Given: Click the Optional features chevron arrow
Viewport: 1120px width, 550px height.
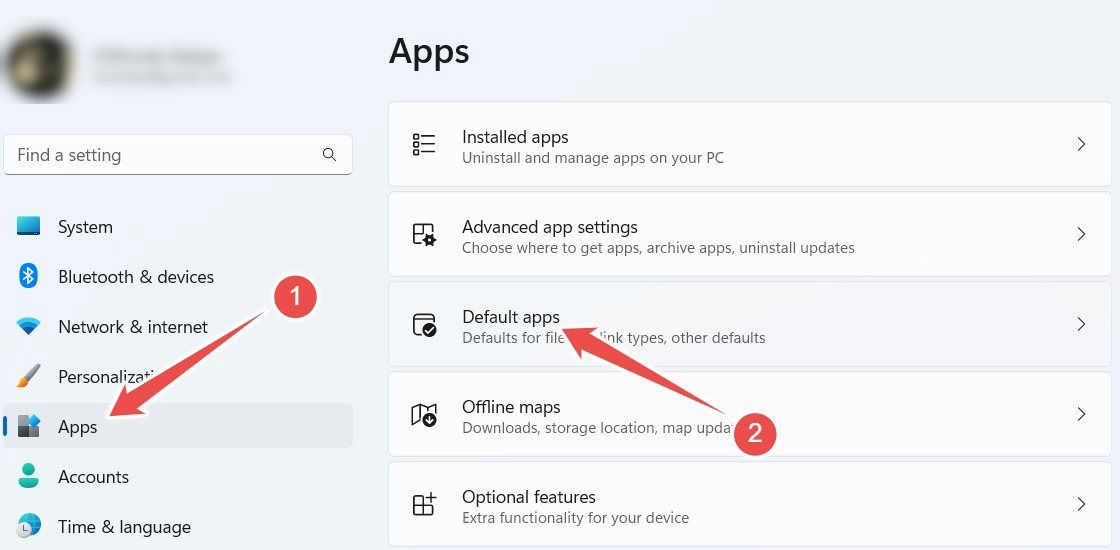Looking at the screenshot, I should pos(1081,504).
